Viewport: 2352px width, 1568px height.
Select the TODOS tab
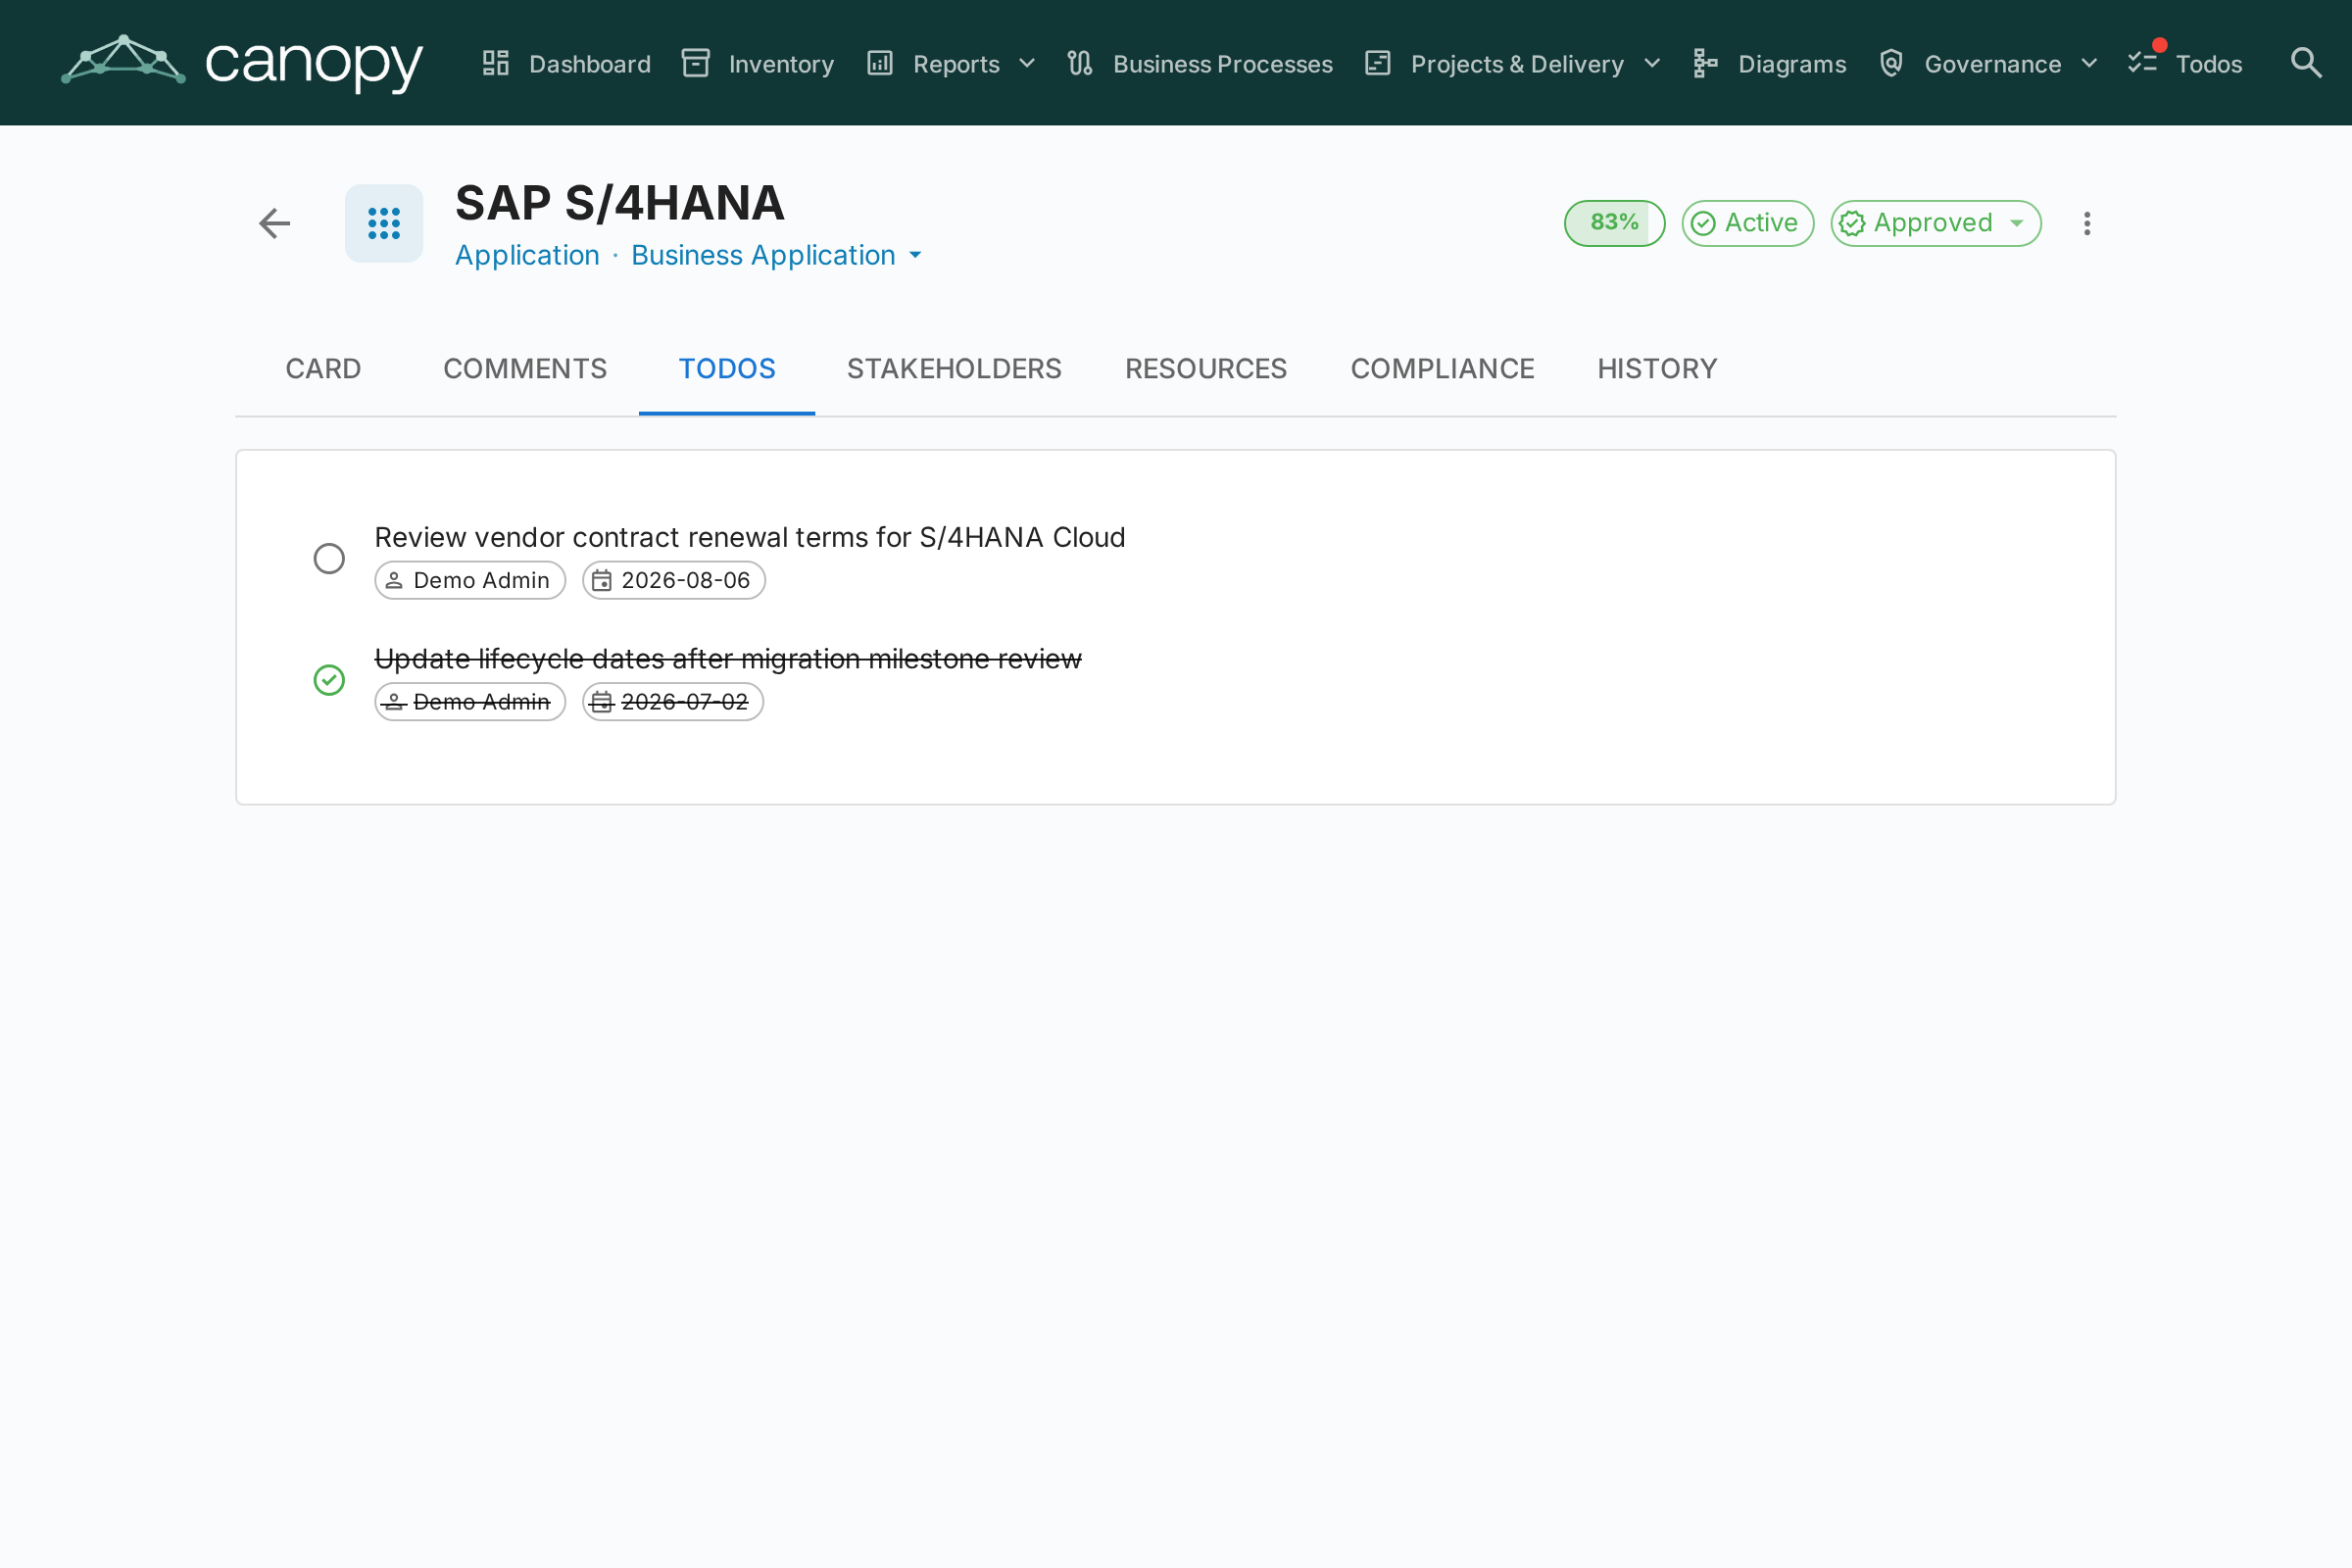727,369
